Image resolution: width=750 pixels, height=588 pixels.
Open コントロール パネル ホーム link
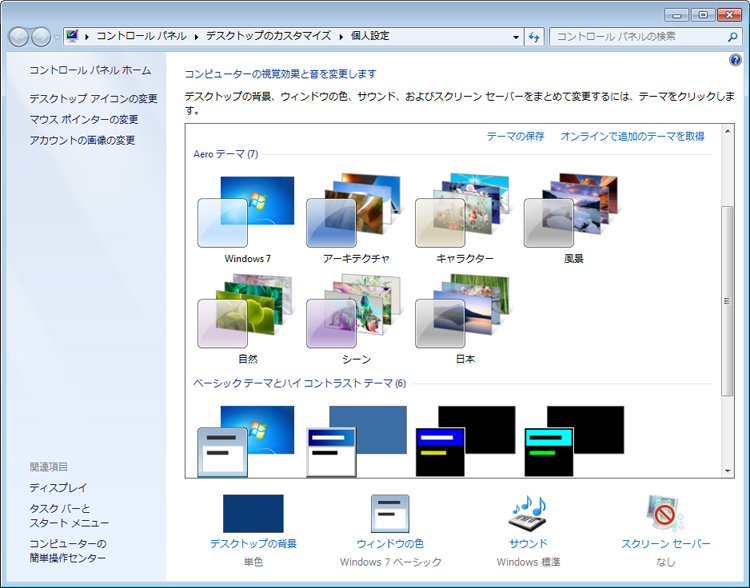click(90, 70)
